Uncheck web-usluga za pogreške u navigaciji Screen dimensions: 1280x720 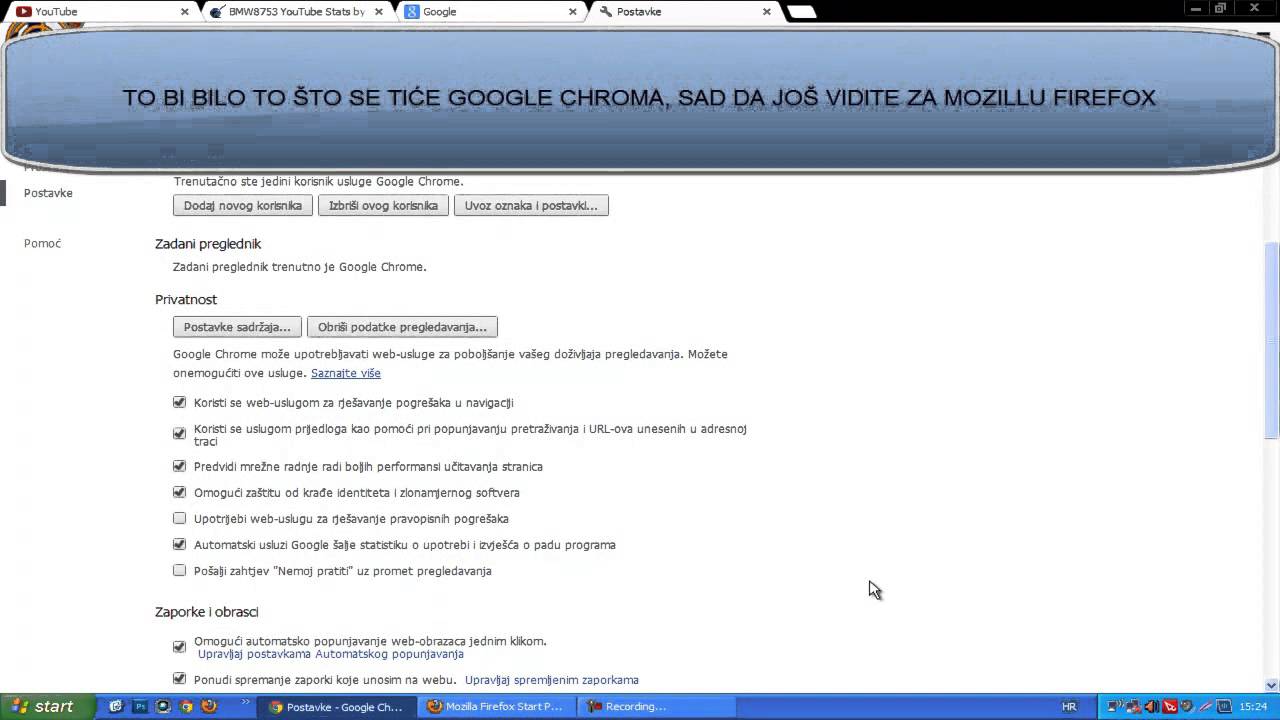(180, 402)
